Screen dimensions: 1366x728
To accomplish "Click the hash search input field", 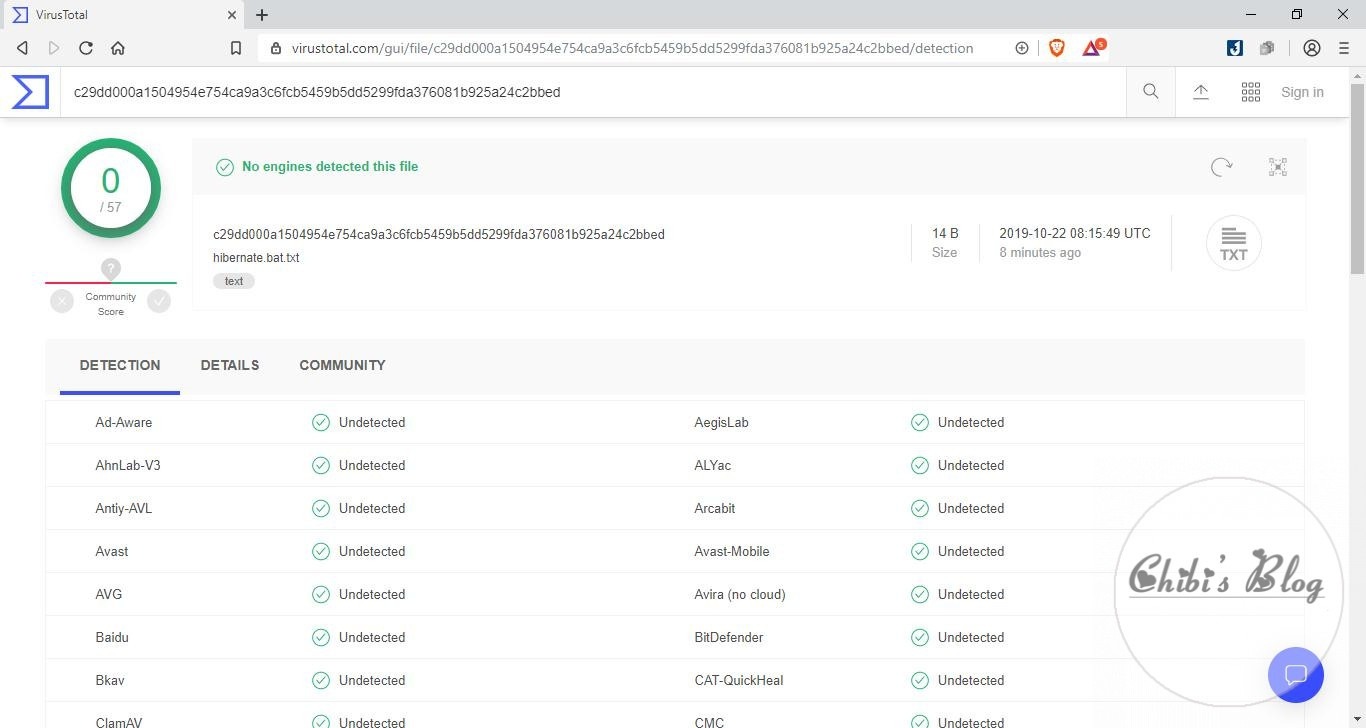I will point(593,92).
